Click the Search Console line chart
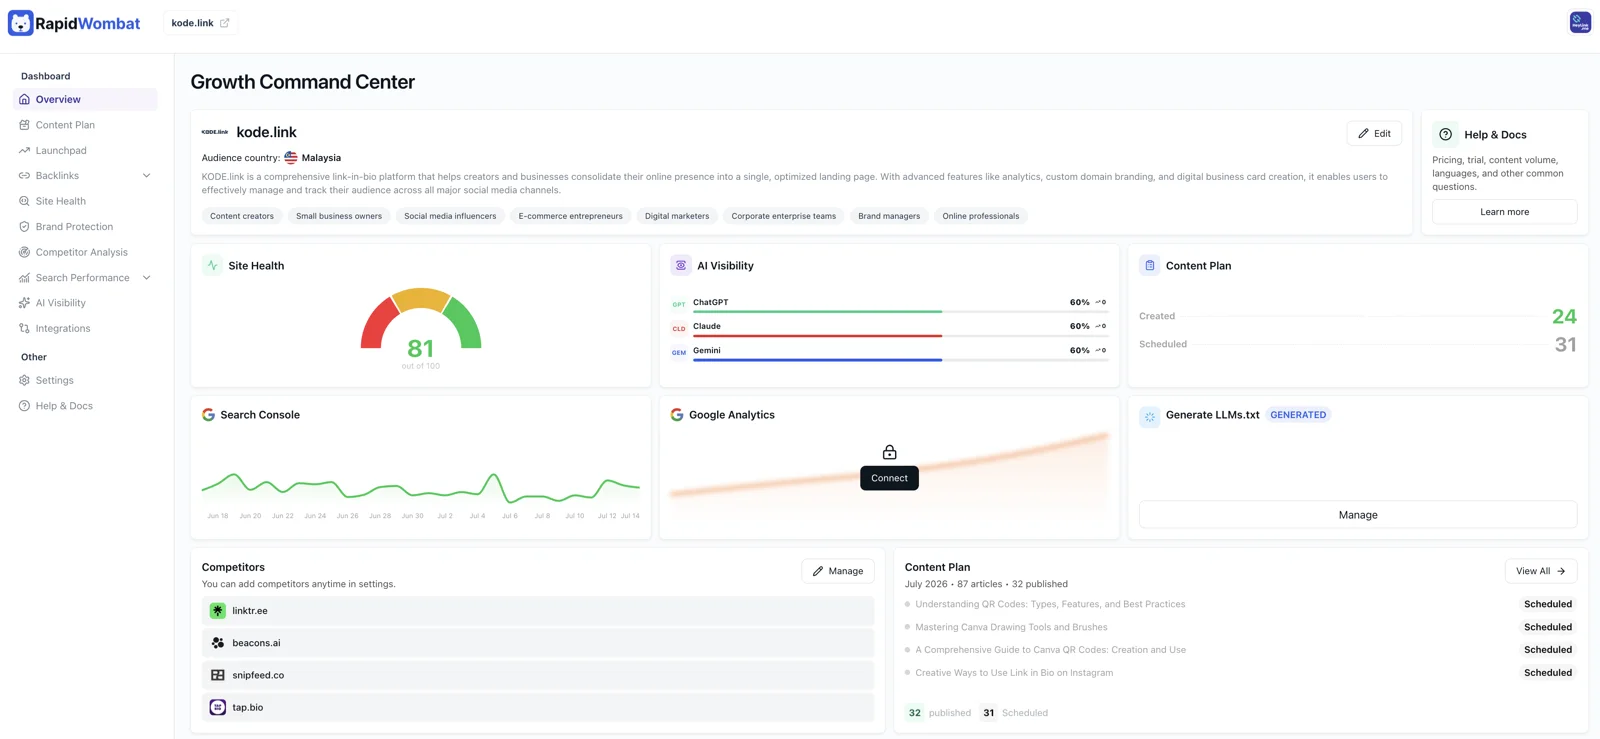The image size is (1600, 739). [x=421, y=487]
